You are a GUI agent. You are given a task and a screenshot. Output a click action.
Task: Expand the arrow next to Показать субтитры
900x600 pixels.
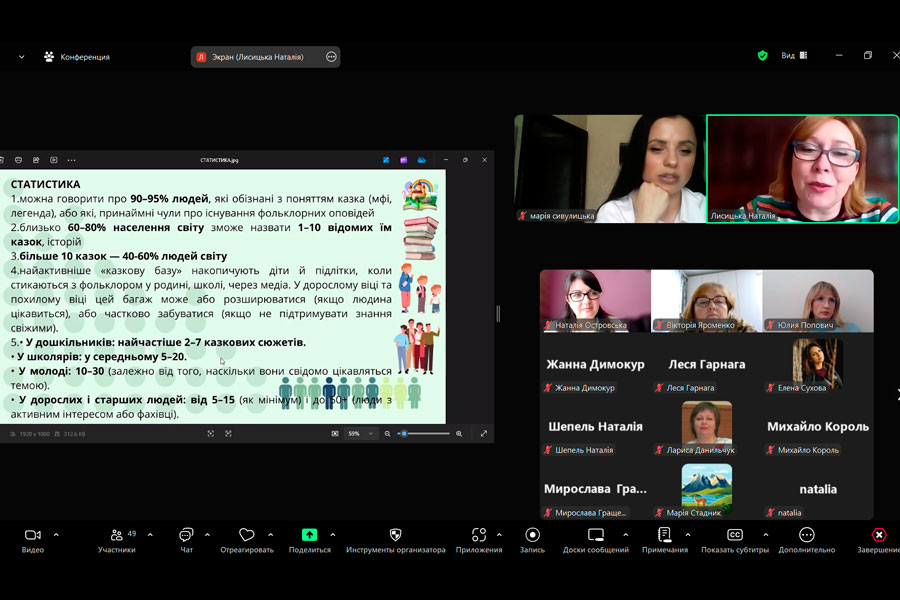point(766,535)
